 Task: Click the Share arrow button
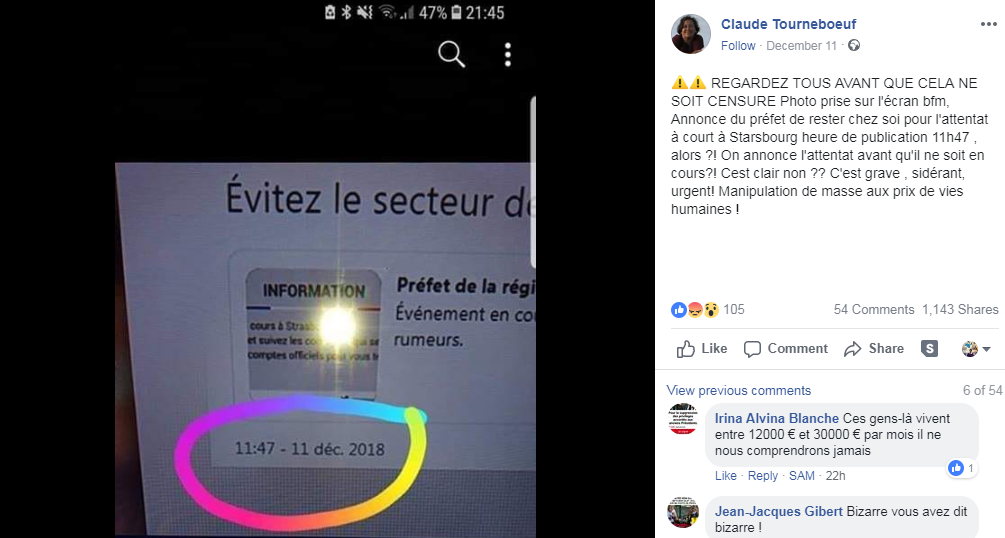point(874,349)
